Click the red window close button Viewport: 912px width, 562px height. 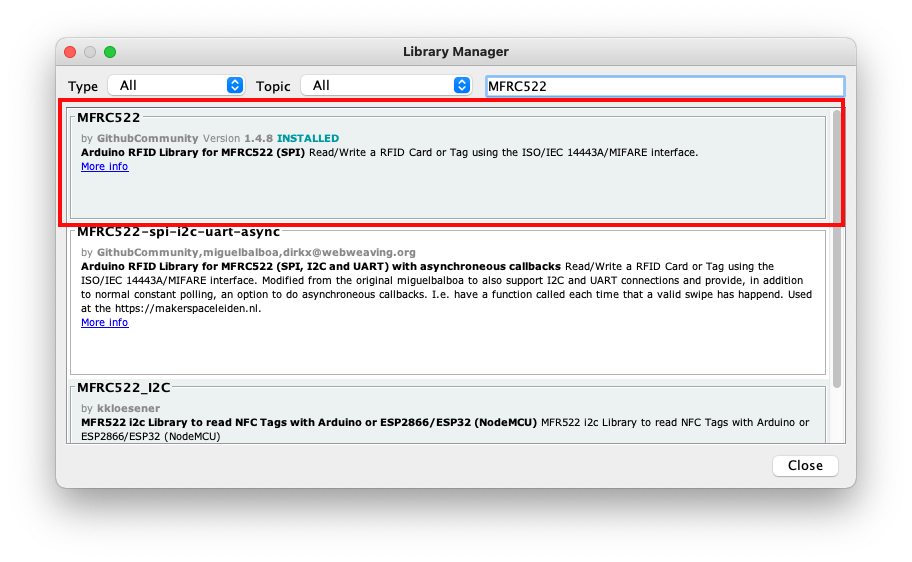click(x=70, y=52)
